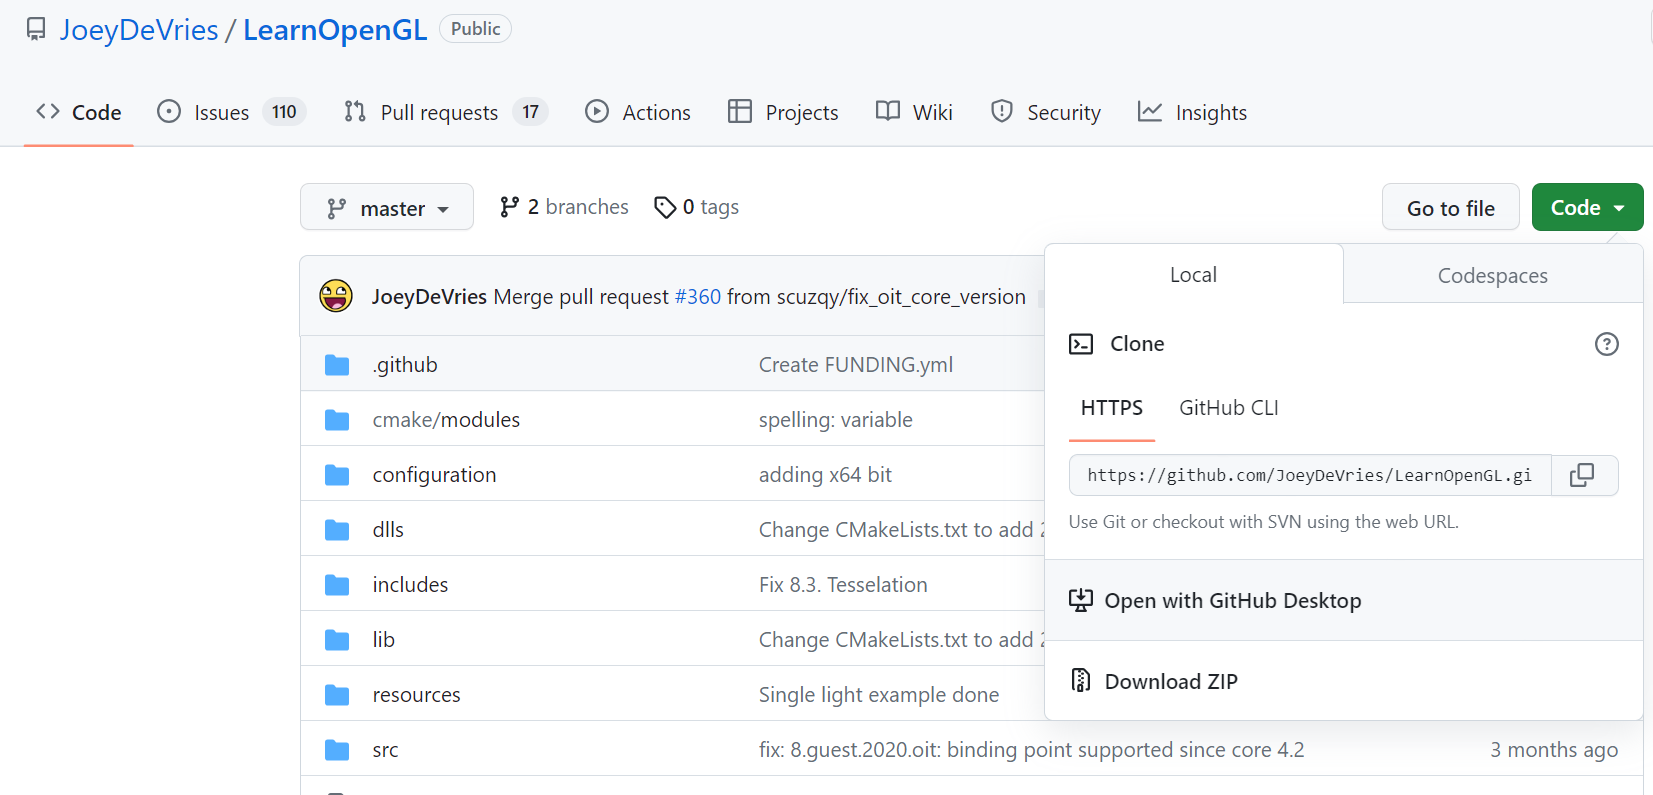Click the includes folder icon

(337, 585)
